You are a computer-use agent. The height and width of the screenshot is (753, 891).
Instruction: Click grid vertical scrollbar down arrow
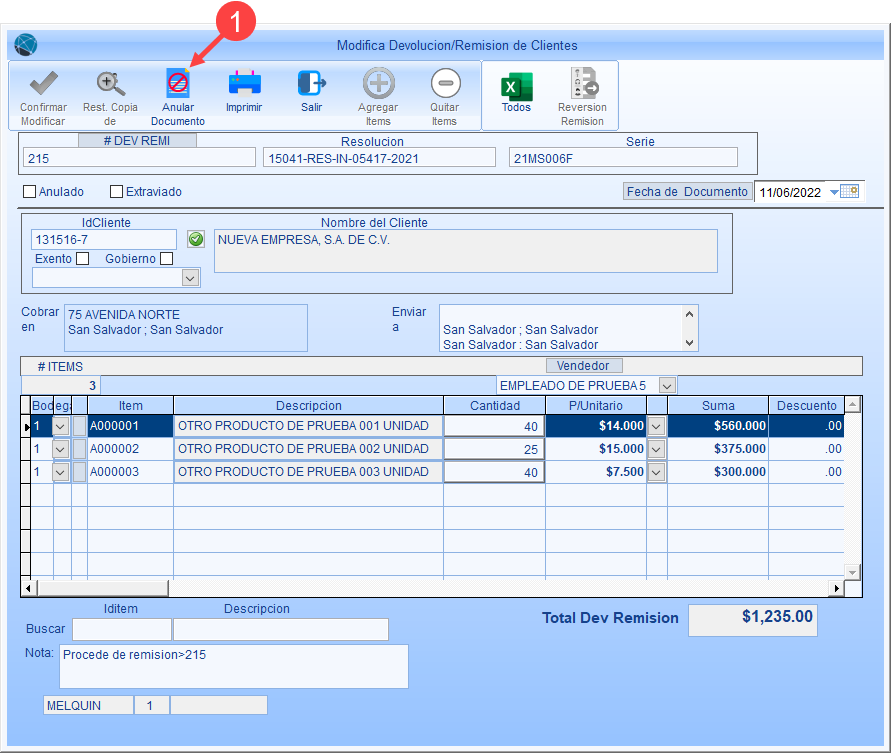852,572
